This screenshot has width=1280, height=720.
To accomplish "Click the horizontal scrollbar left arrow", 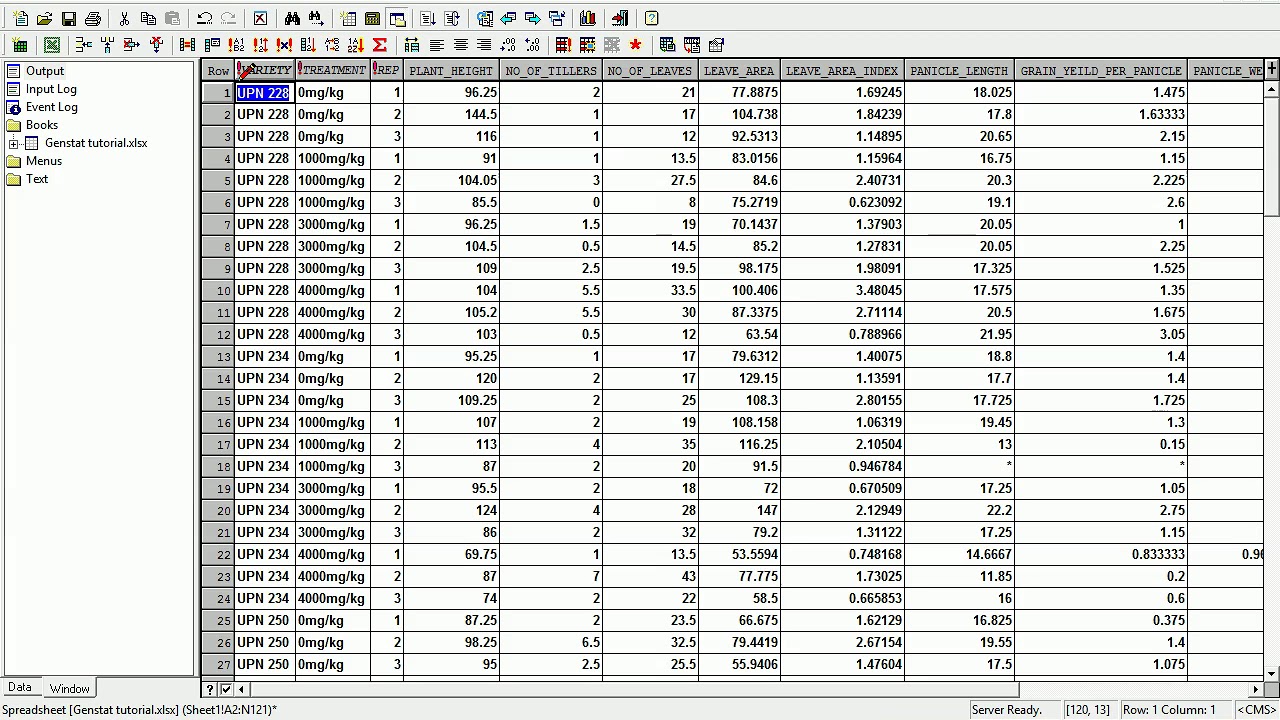I will point(241,689).
